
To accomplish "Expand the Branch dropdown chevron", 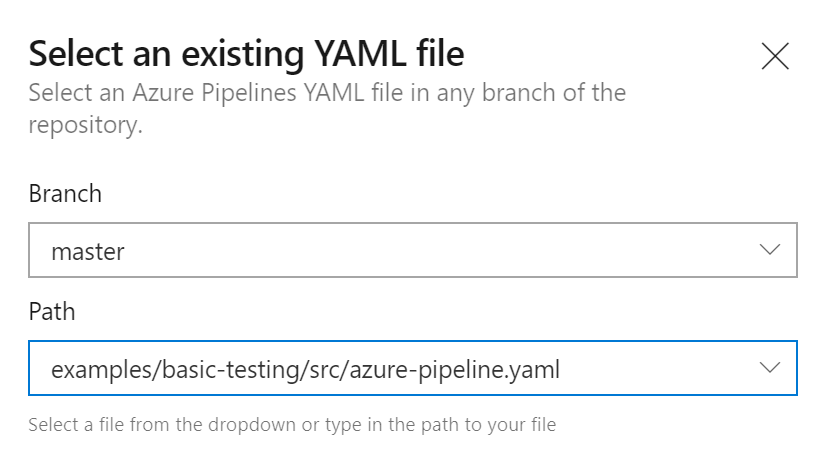I will 769,249.
